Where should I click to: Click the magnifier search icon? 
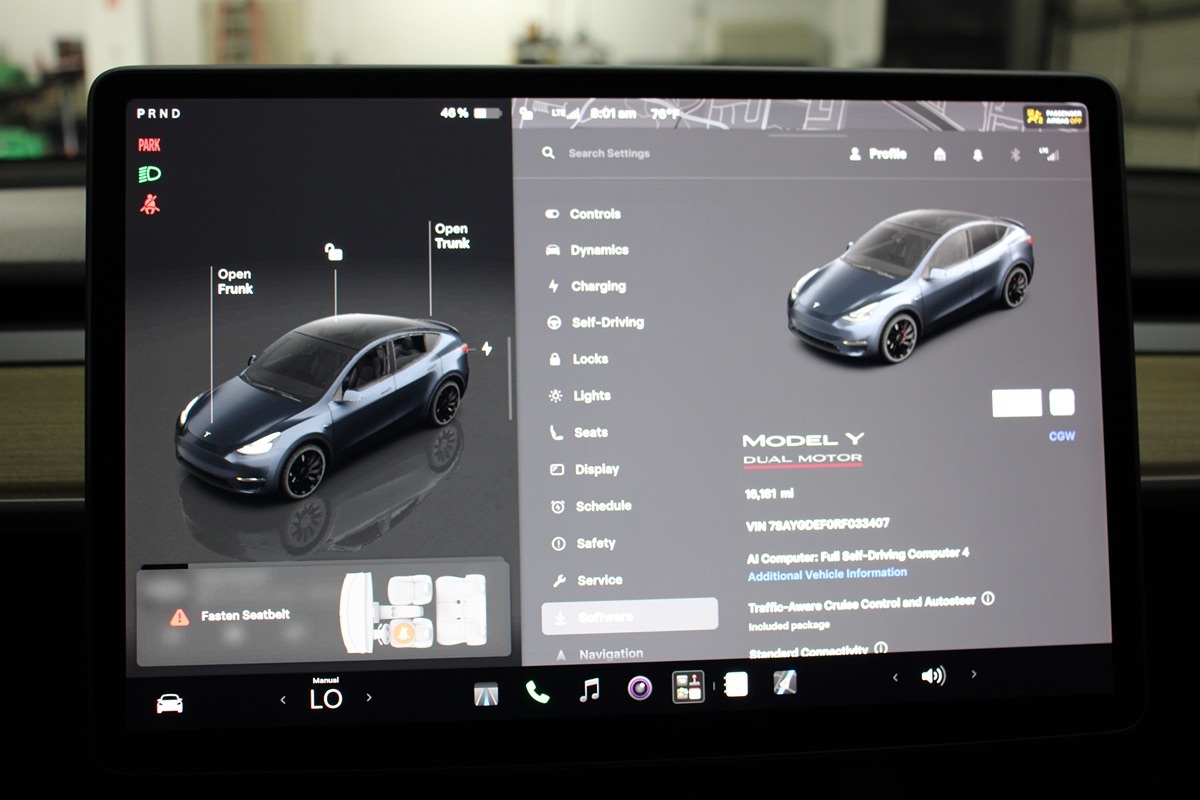[548, 153]
